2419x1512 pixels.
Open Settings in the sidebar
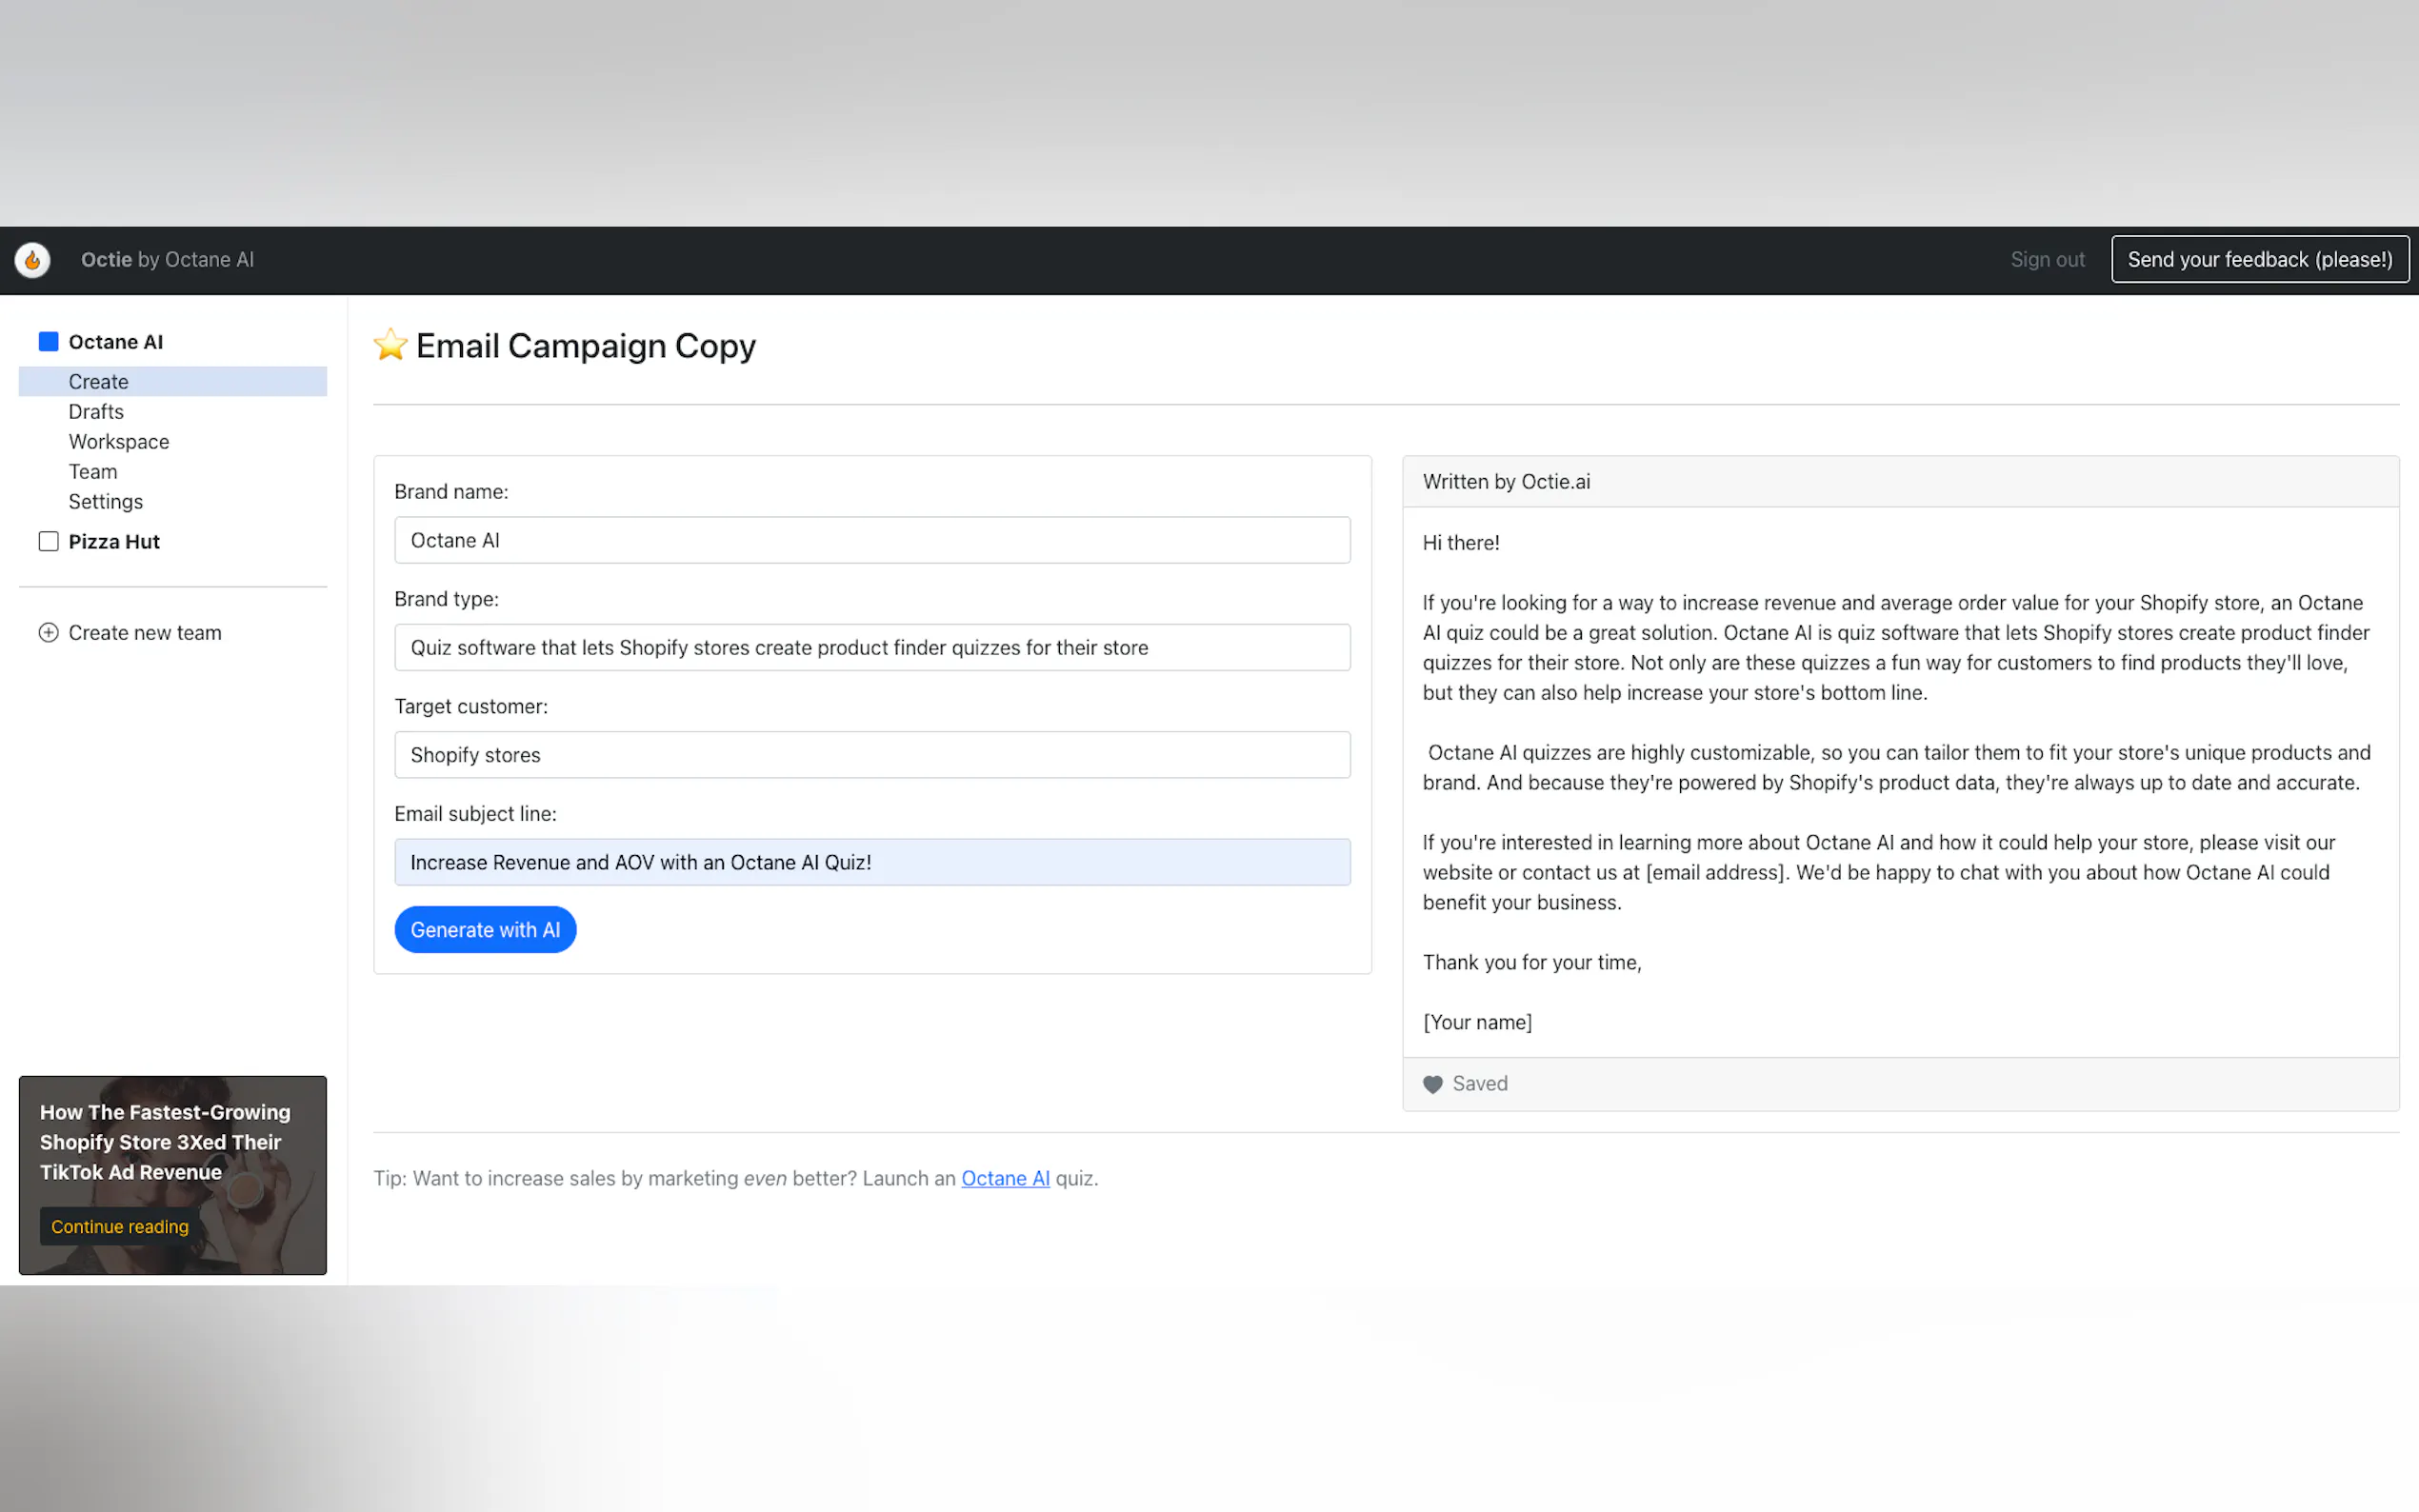(105, 502)
